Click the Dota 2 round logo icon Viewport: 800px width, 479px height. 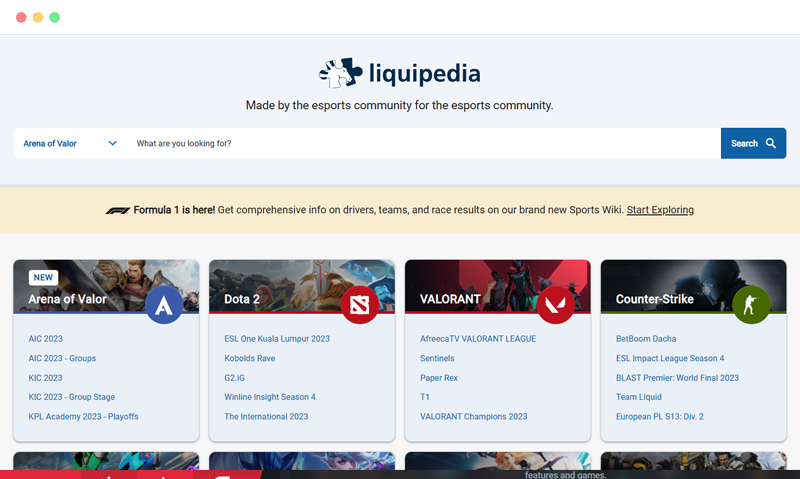click(x=360, y=305)
